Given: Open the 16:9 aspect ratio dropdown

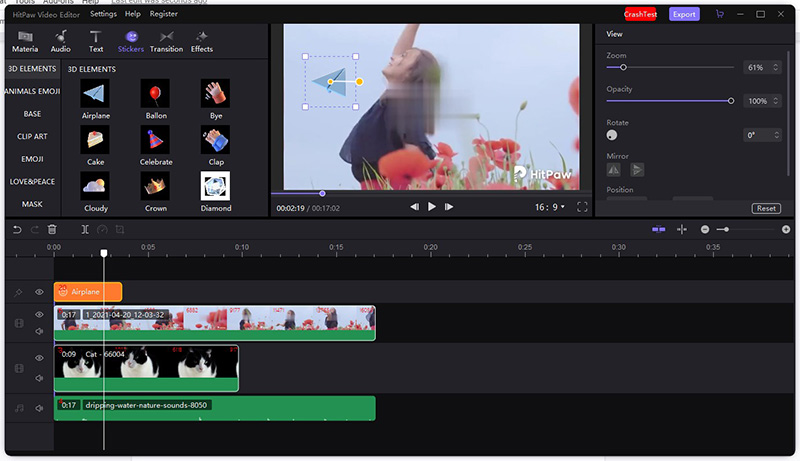Looking at the screenshot, I should coord(549,207).
